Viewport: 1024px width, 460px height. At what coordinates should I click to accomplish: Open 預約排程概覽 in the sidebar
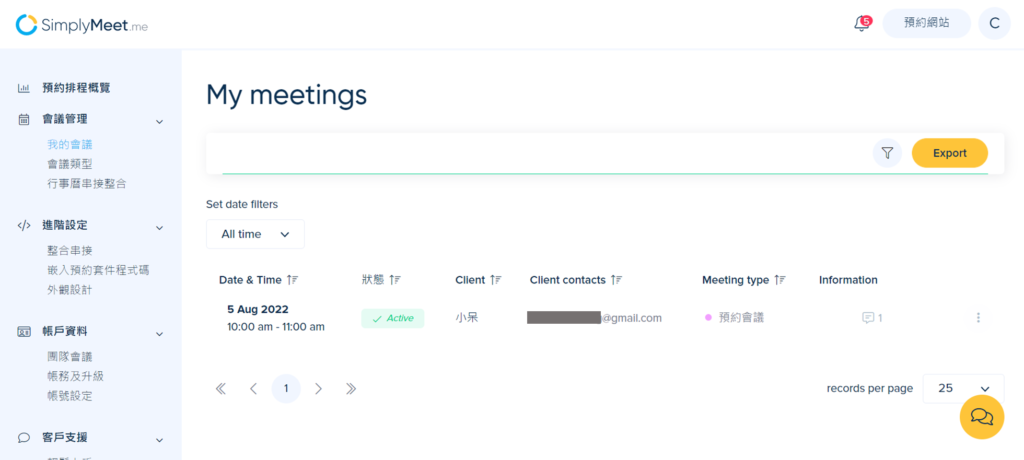click(x=76, y=88)
